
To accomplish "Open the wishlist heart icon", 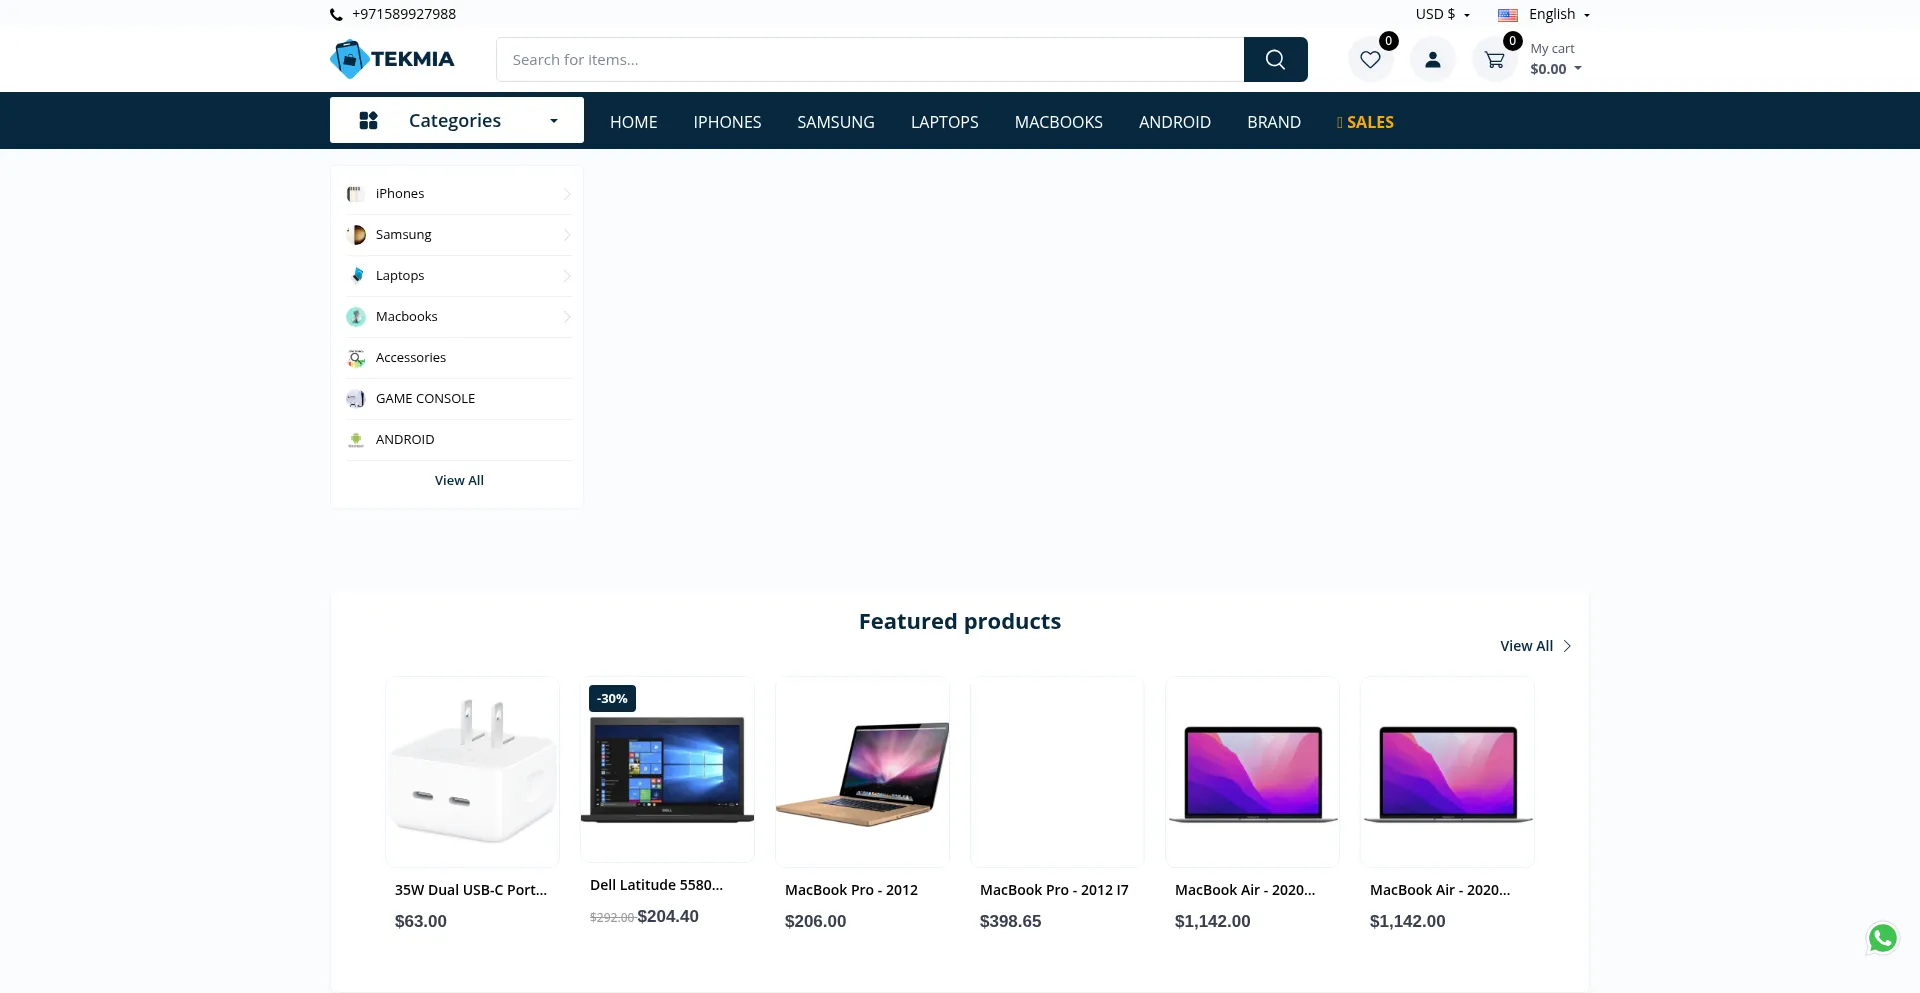I will [x=1371, y=60].
